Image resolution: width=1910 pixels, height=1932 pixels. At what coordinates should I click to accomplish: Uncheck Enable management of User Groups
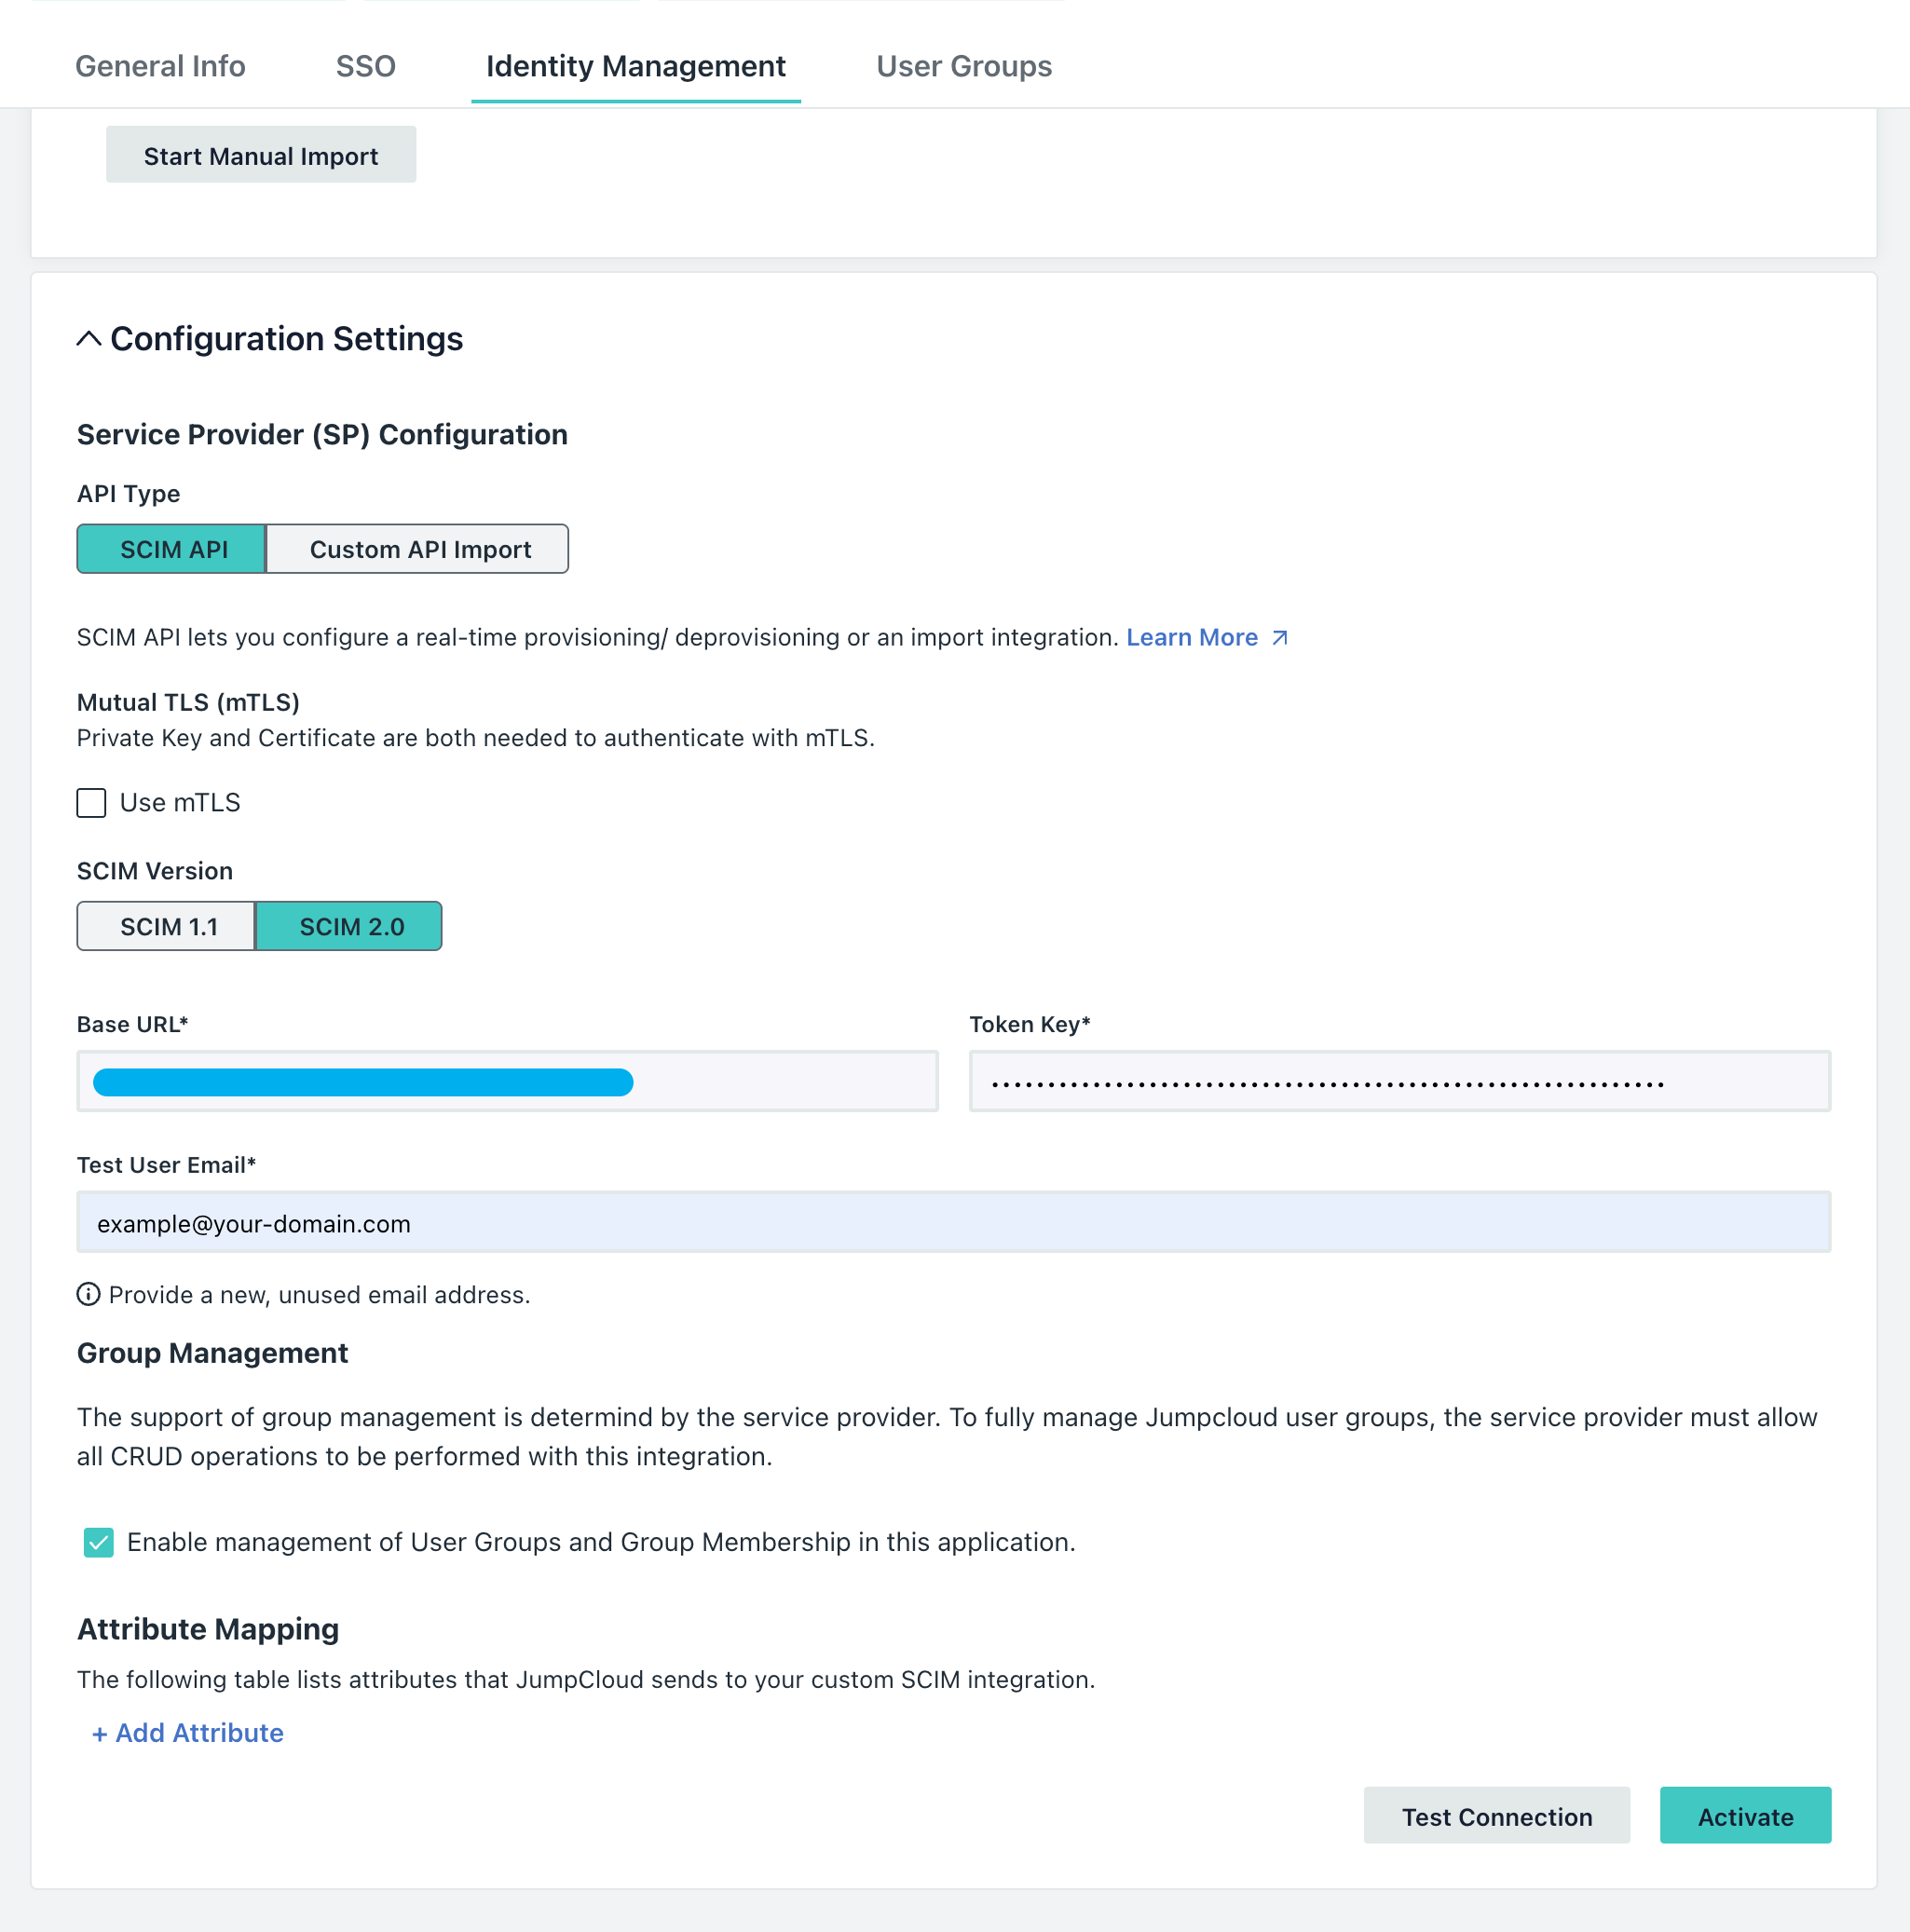tap(98, 1543)
